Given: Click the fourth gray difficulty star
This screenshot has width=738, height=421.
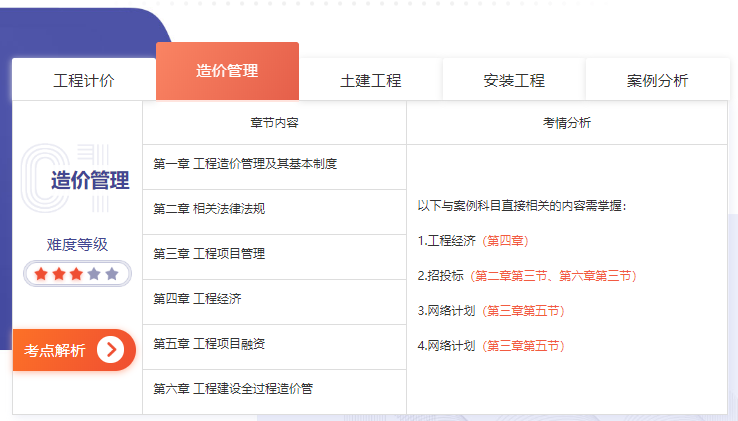Looking at the screenshot, I should pyautogui.click(x=94, y=273).
